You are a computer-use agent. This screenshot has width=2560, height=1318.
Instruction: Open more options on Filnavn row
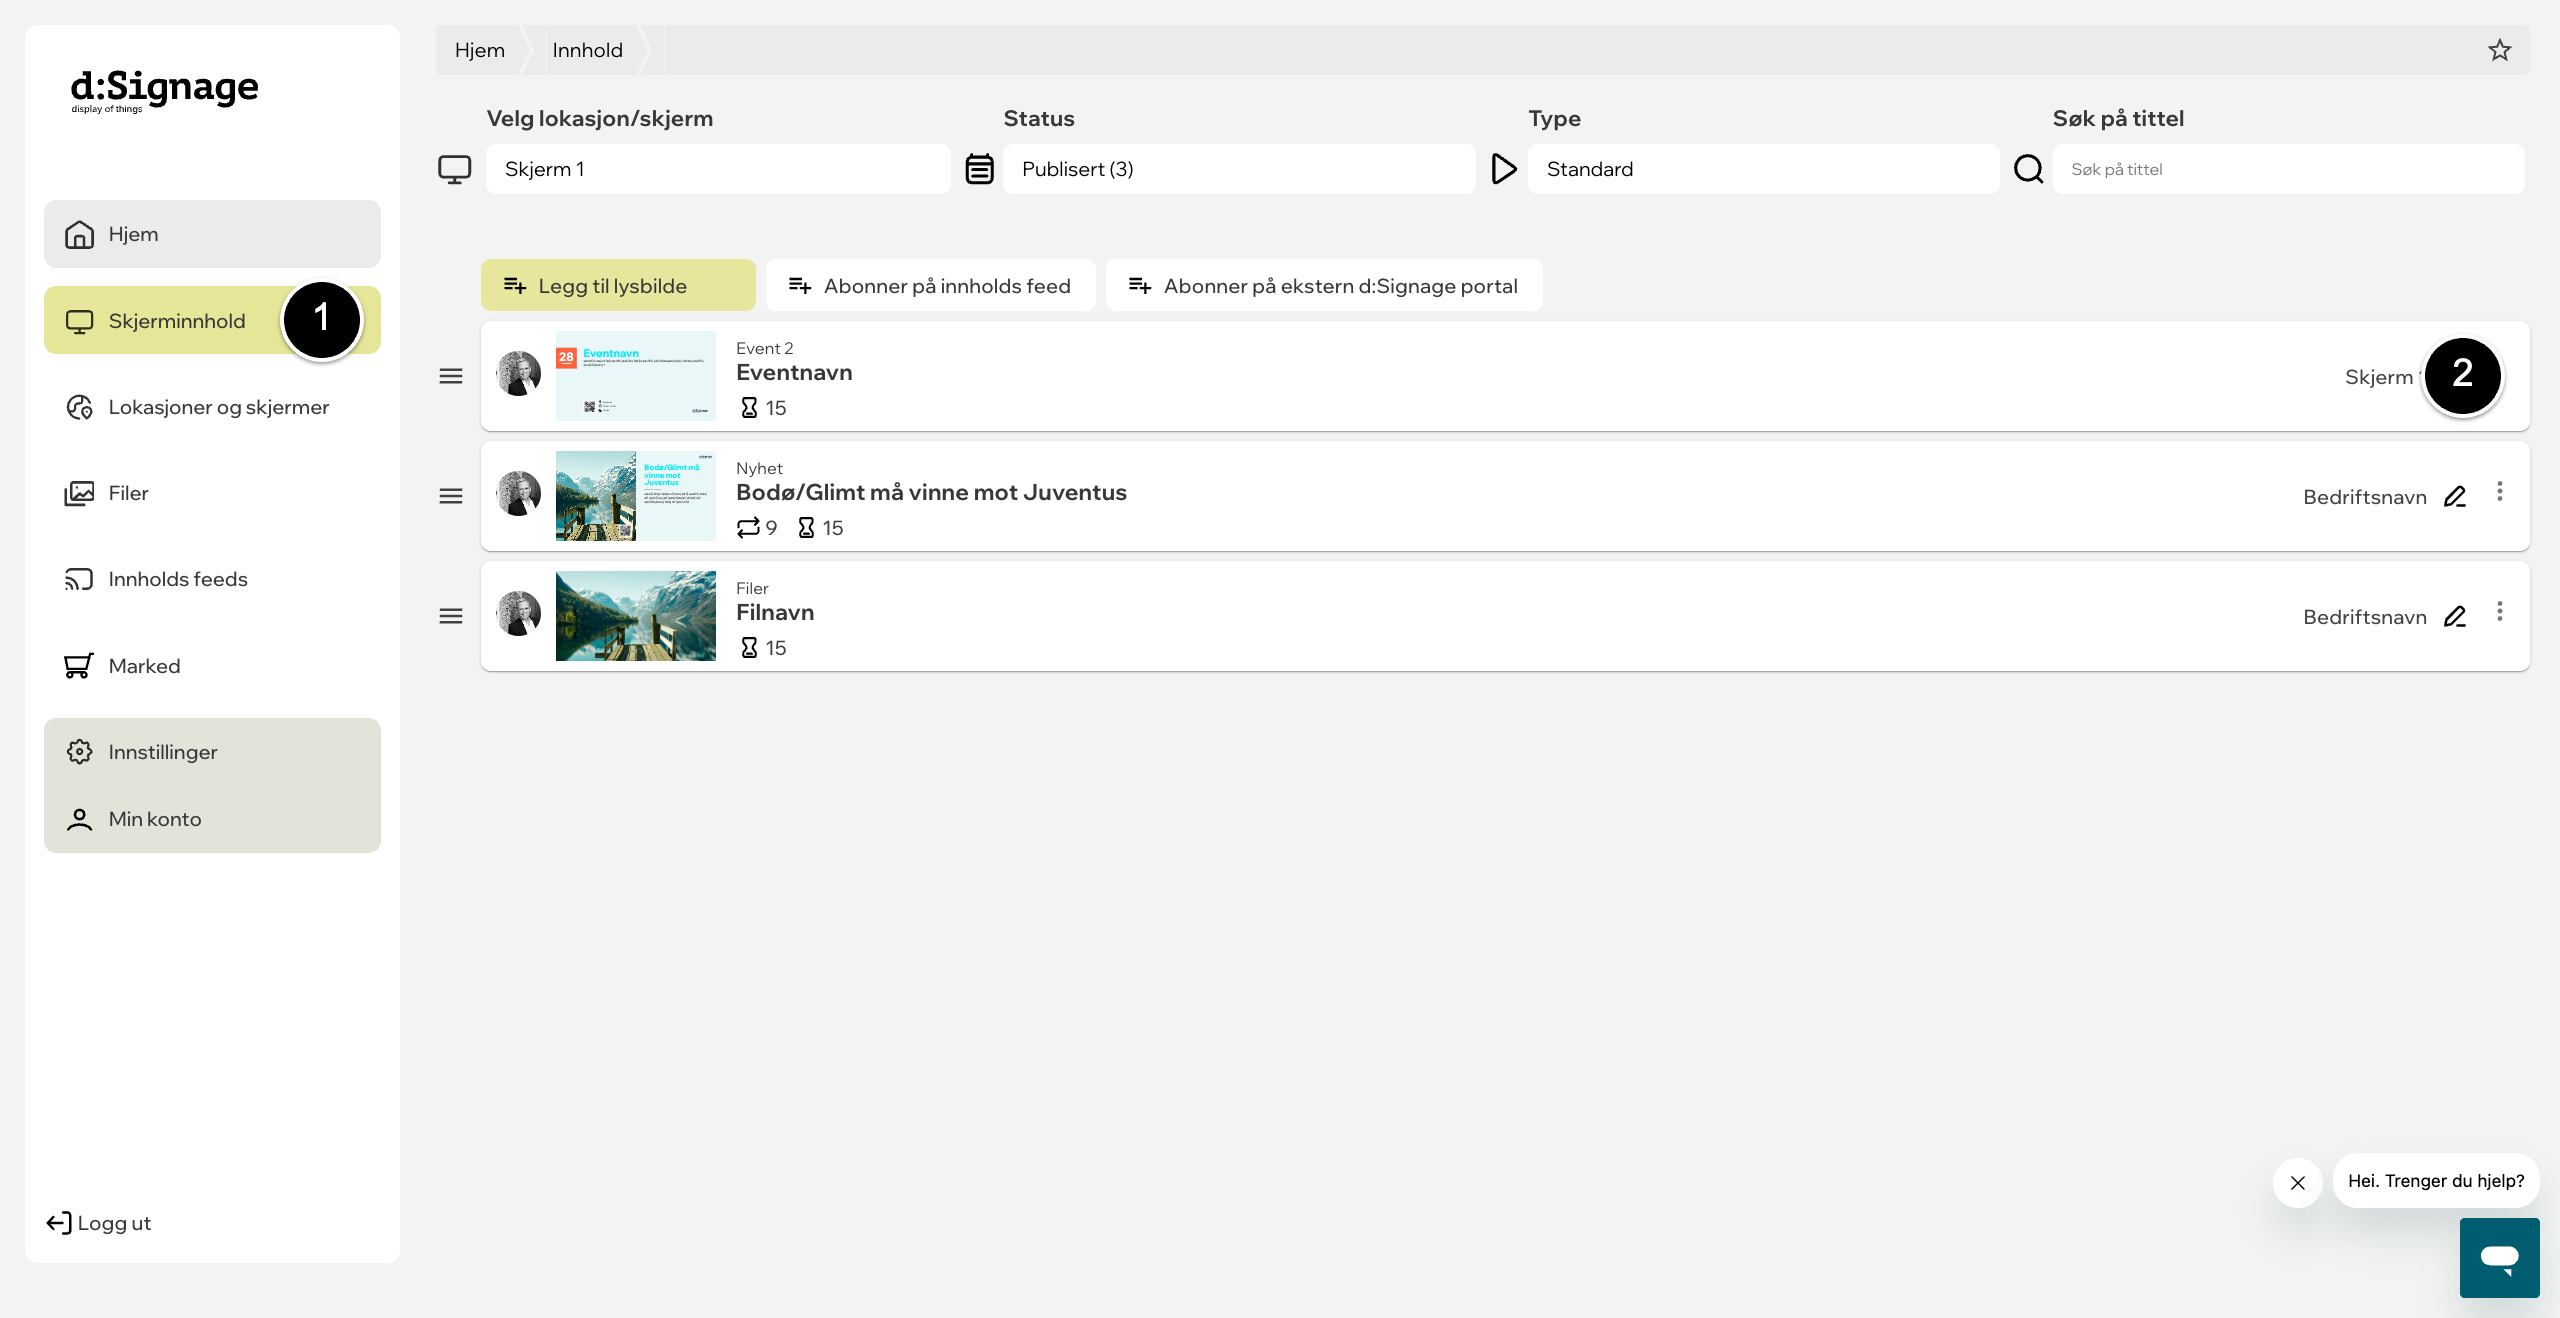point(2499,612)
